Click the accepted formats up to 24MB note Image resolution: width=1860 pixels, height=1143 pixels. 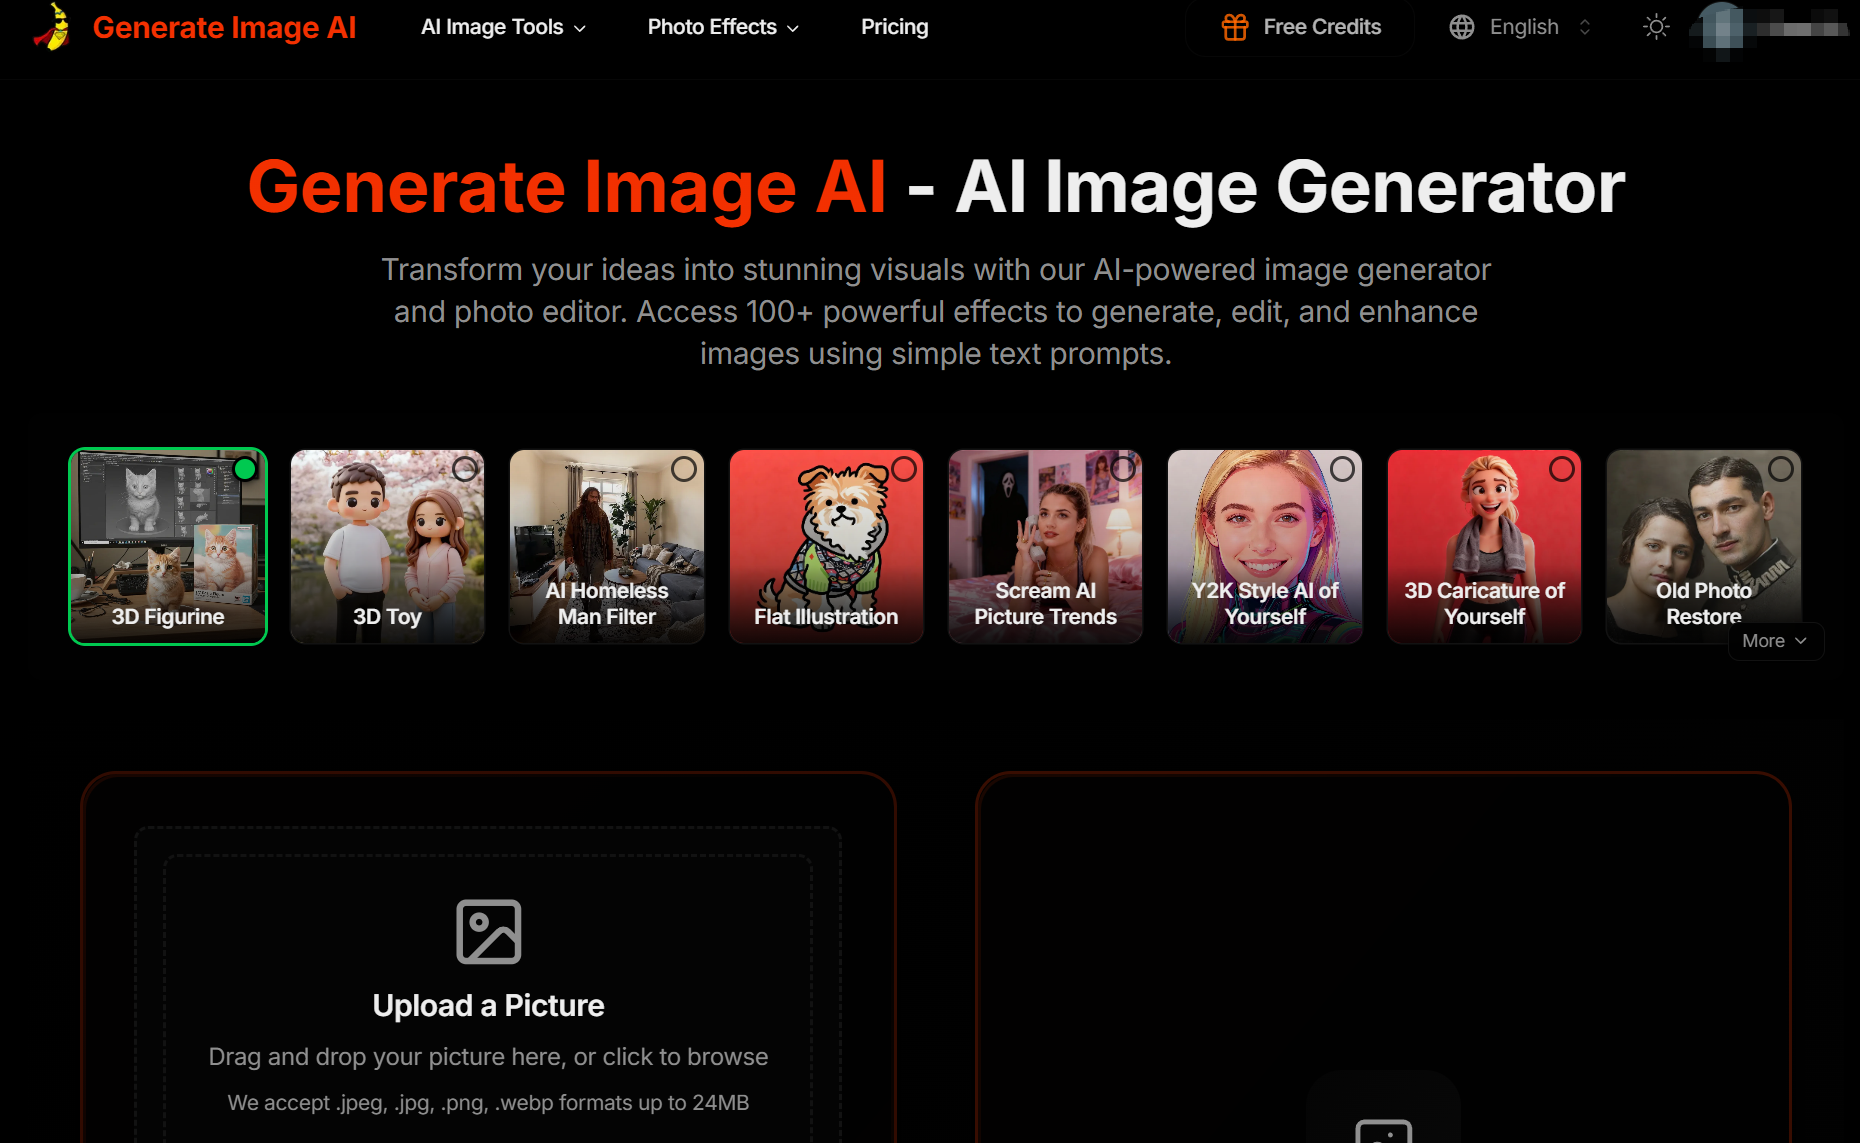tap(489, 1103)
